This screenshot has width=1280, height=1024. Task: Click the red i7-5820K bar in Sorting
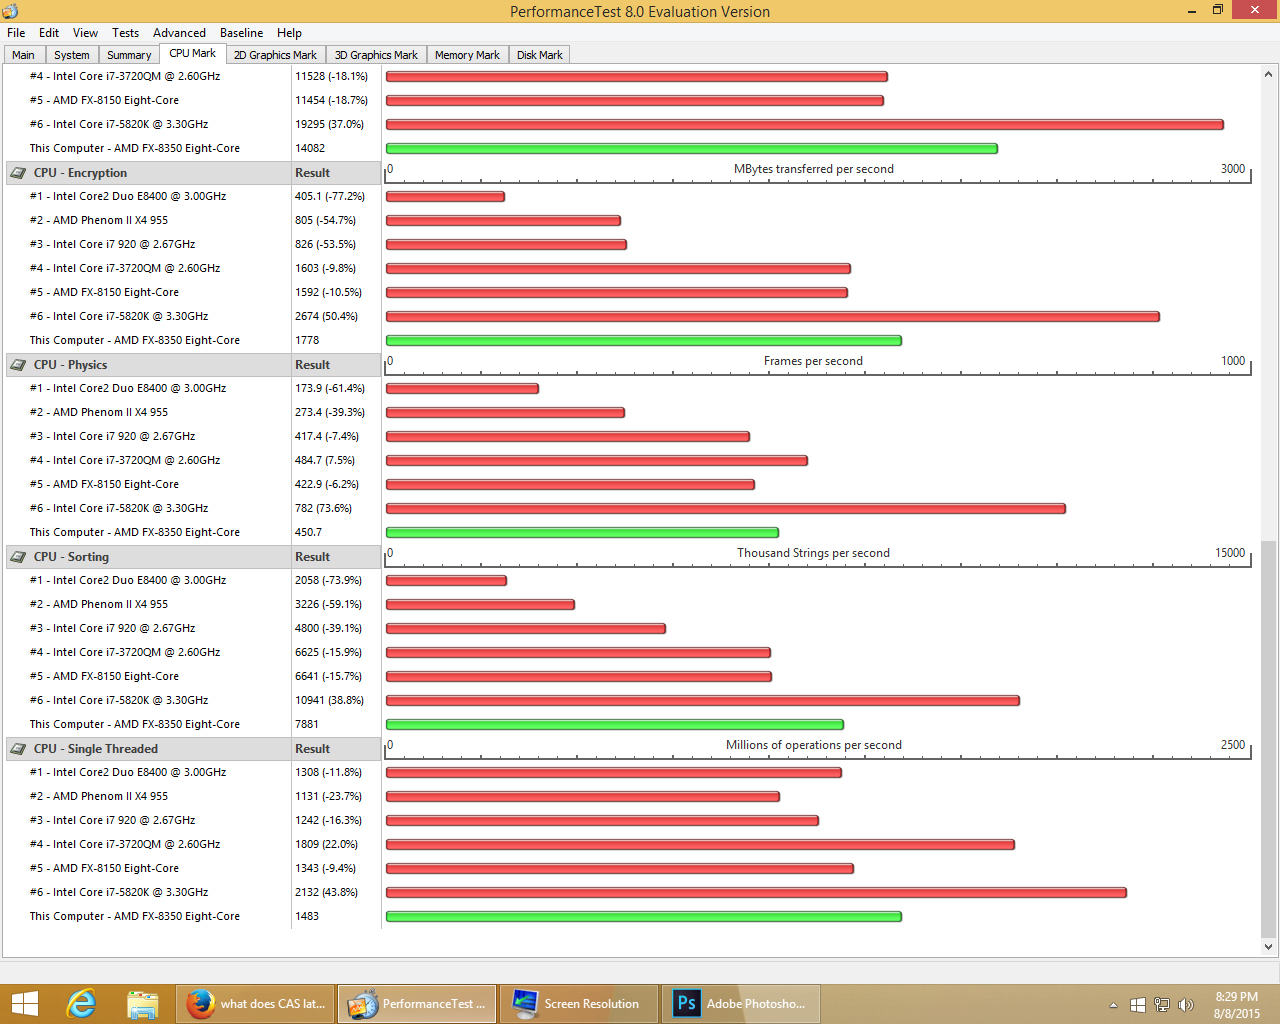[x=703, y=701]
